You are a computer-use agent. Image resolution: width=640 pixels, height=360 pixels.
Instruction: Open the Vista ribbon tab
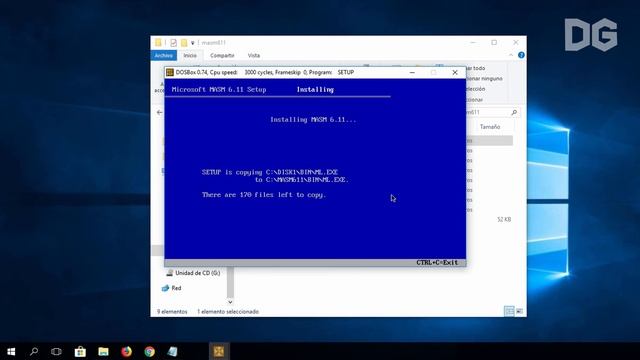[x=253, y=56]
